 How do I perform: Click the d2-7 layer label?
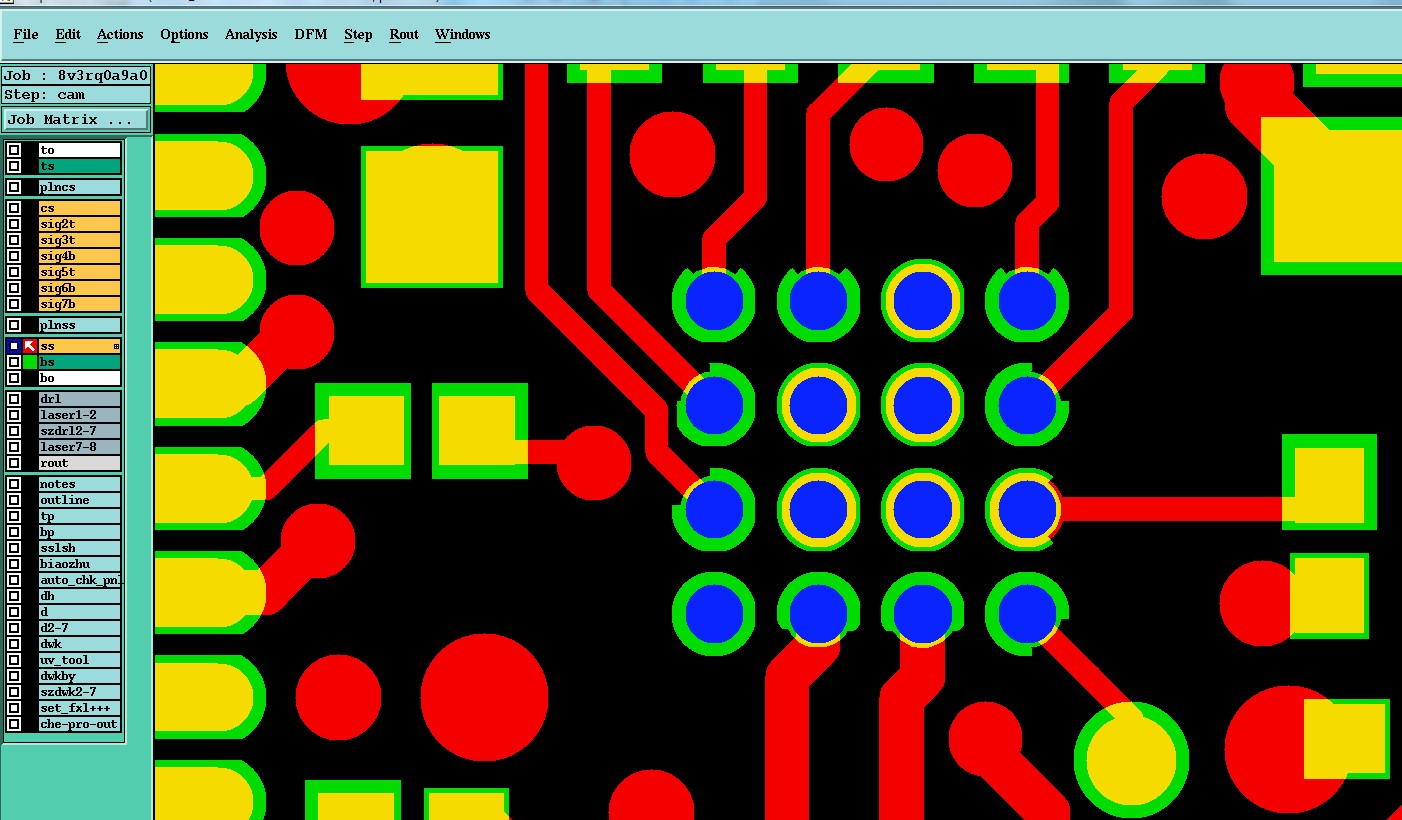[79, 628]
